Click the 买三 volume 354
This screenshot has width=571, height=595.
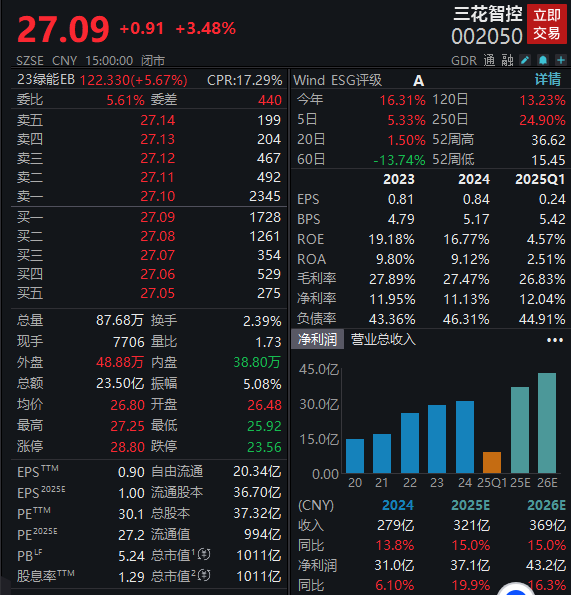(269, 255)
